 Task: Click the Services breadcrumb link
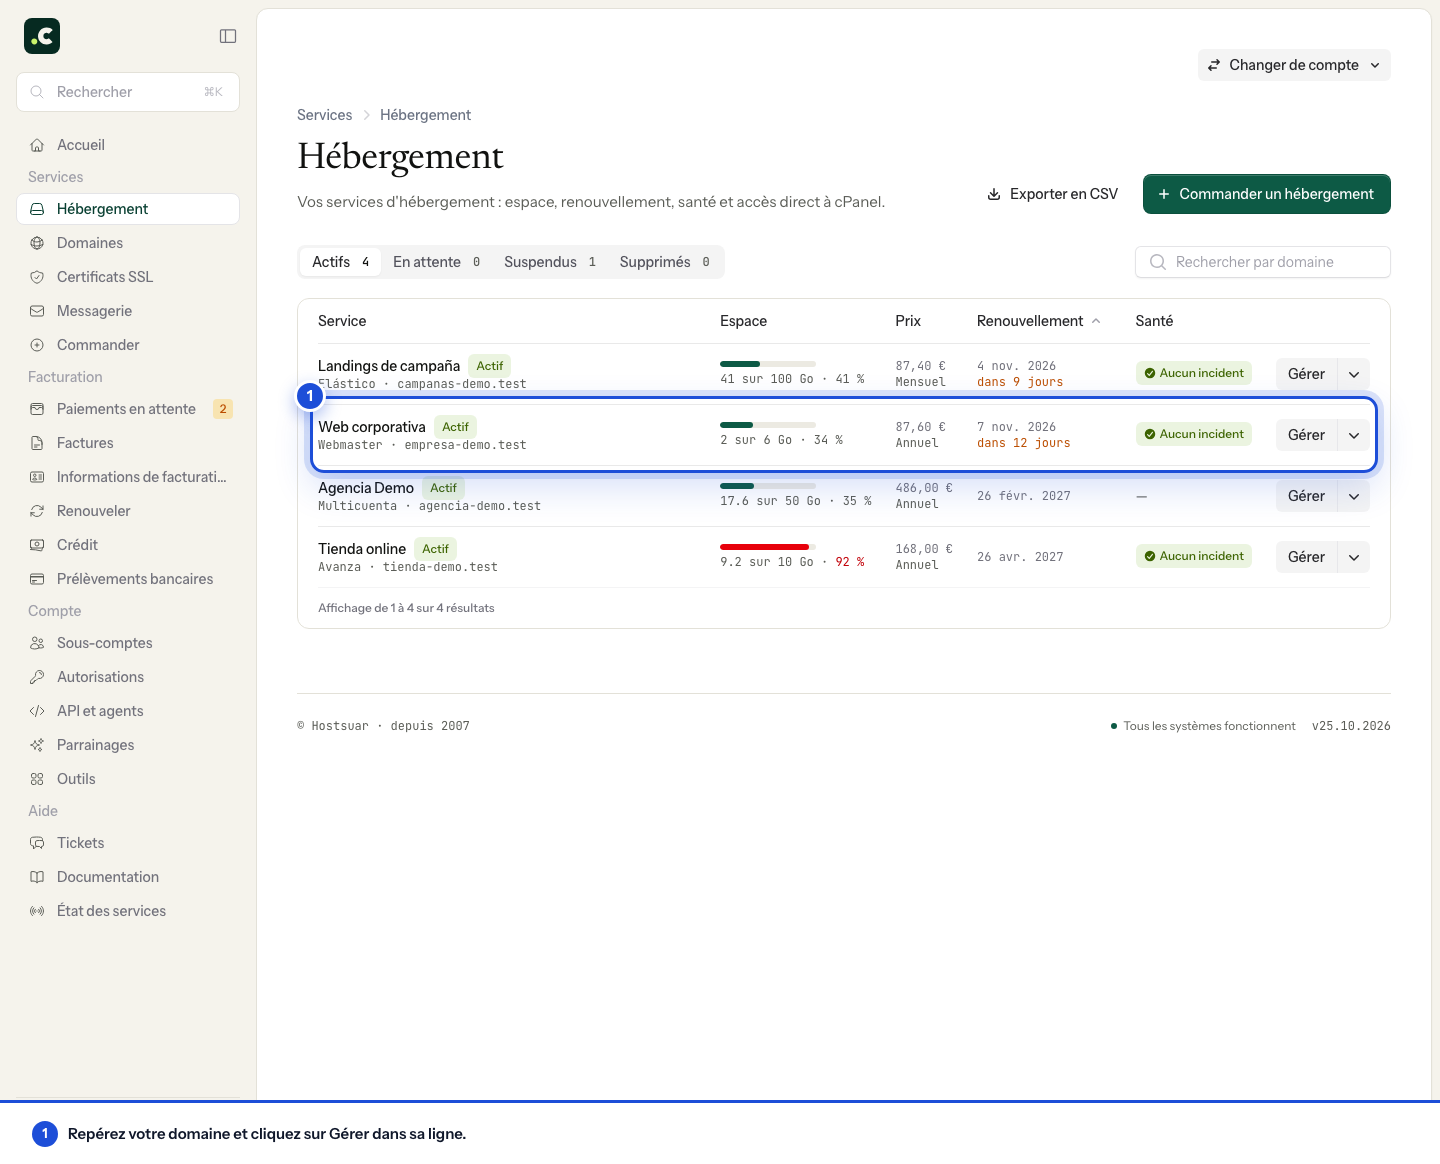click(x=325, y=115)
